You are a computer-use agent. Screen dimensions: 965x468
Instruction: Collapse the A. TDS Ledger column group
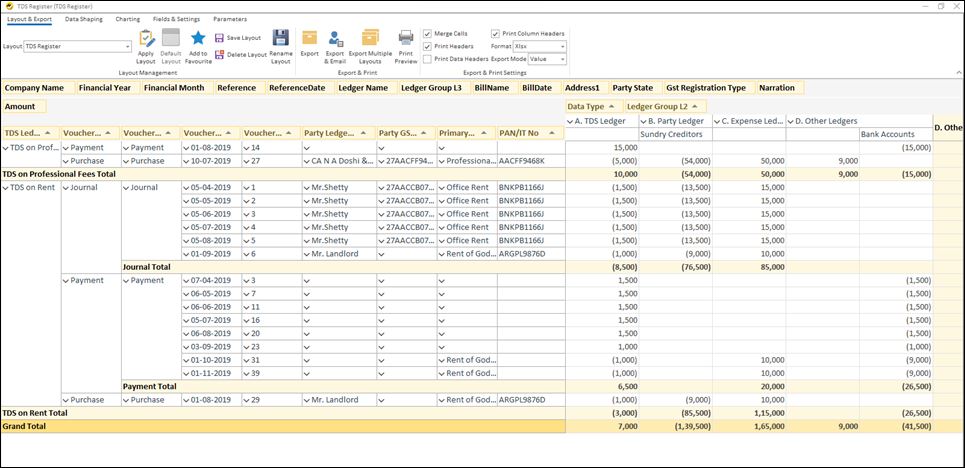pos(570,121)
